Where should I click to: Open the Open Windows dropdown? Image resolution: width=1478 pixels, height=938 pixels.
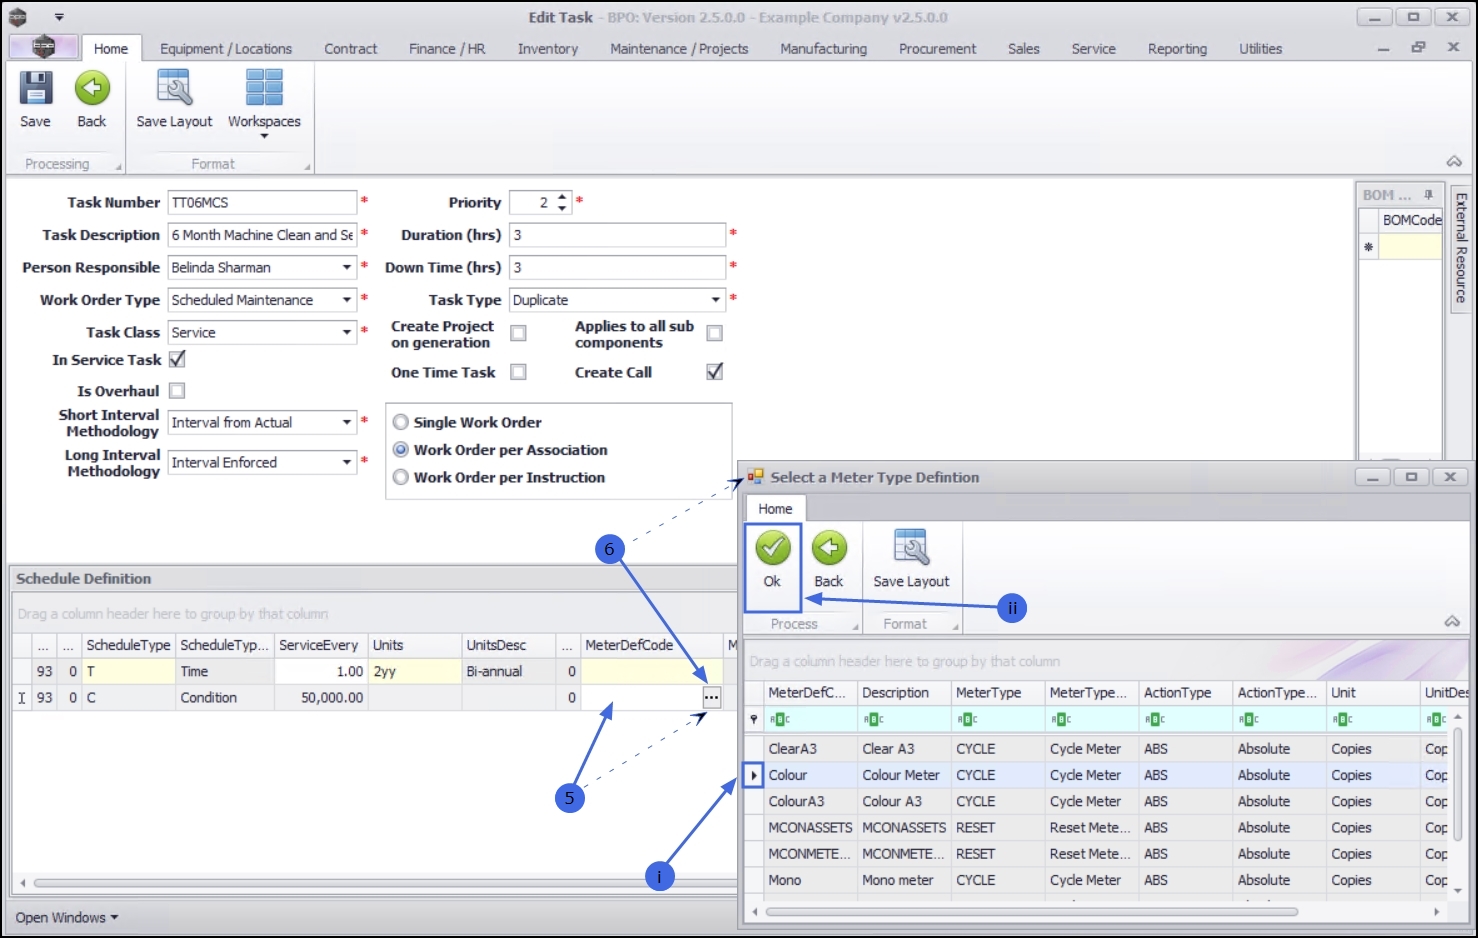tap(66, 917)
